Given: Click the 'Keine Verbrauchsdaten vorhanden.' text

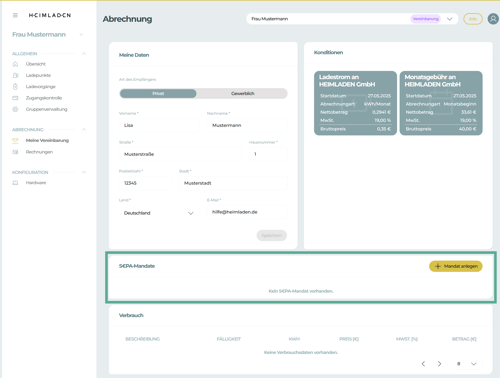Looking at the screenshot, I should (x=301, y=352).
